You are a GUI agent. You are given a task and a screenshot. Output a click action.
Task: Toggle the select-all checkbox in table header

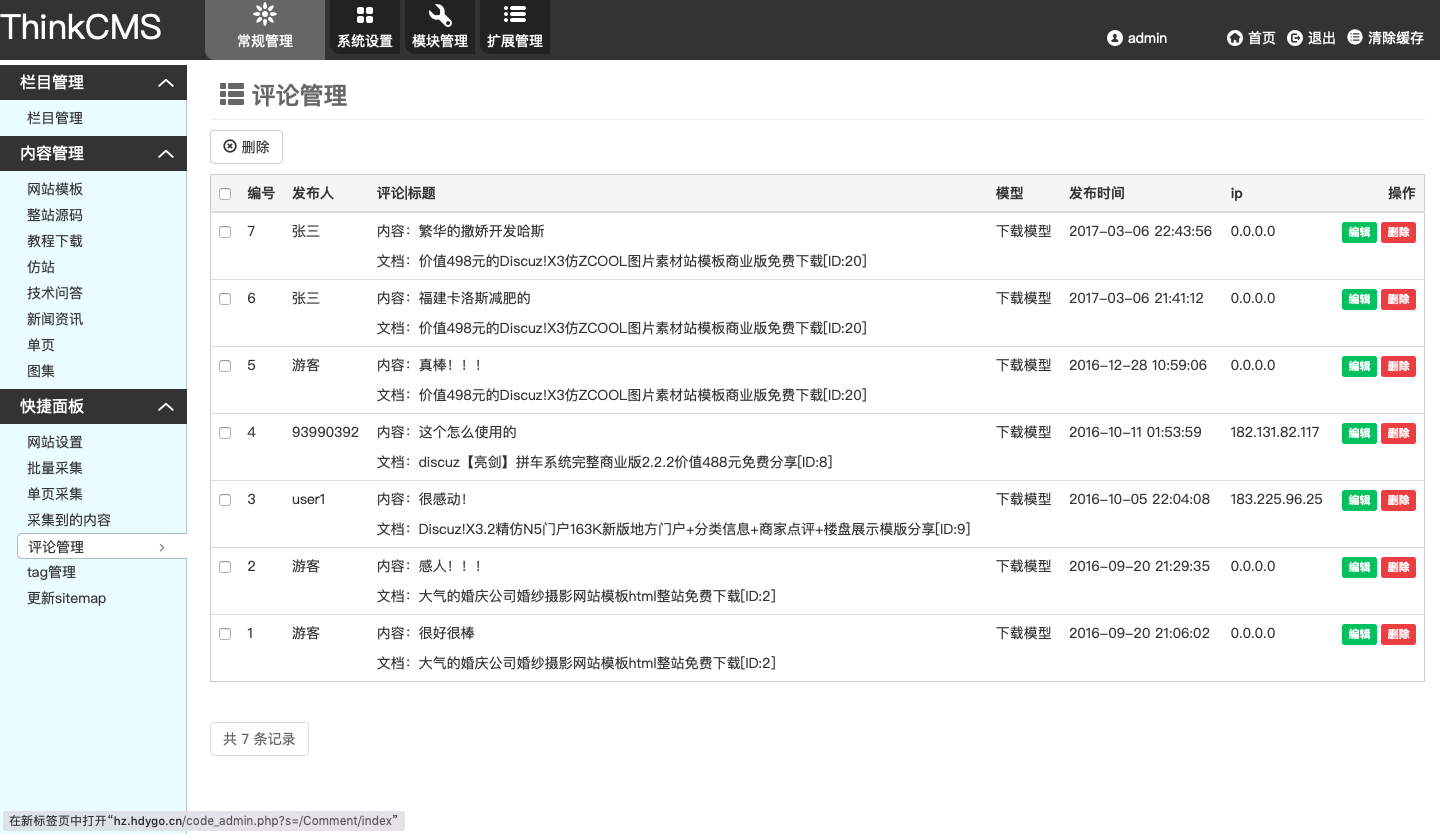[x=225, y=194]
